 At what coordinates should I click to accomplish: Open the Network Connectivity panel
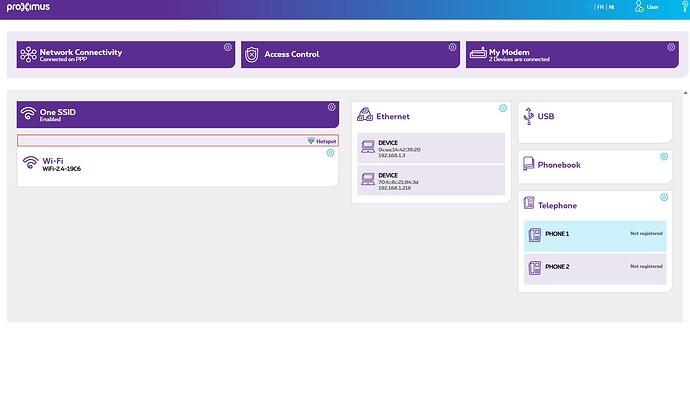click(126, 55)
